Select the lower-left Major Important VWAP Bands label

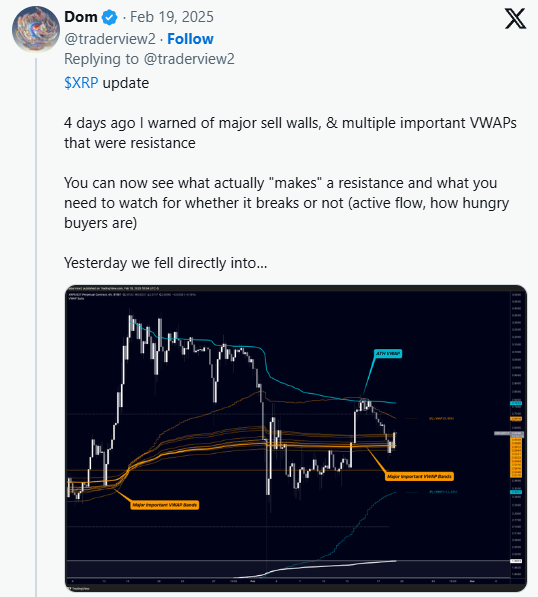164,505
